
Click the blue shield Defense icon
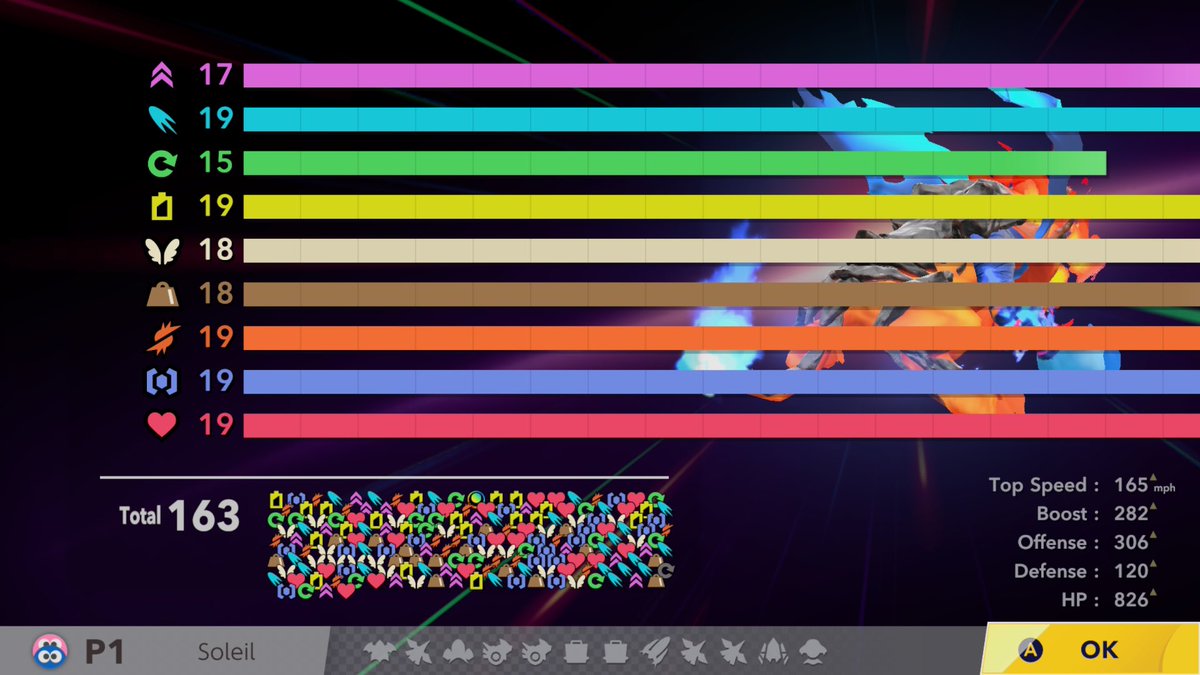tap(161, 381)
